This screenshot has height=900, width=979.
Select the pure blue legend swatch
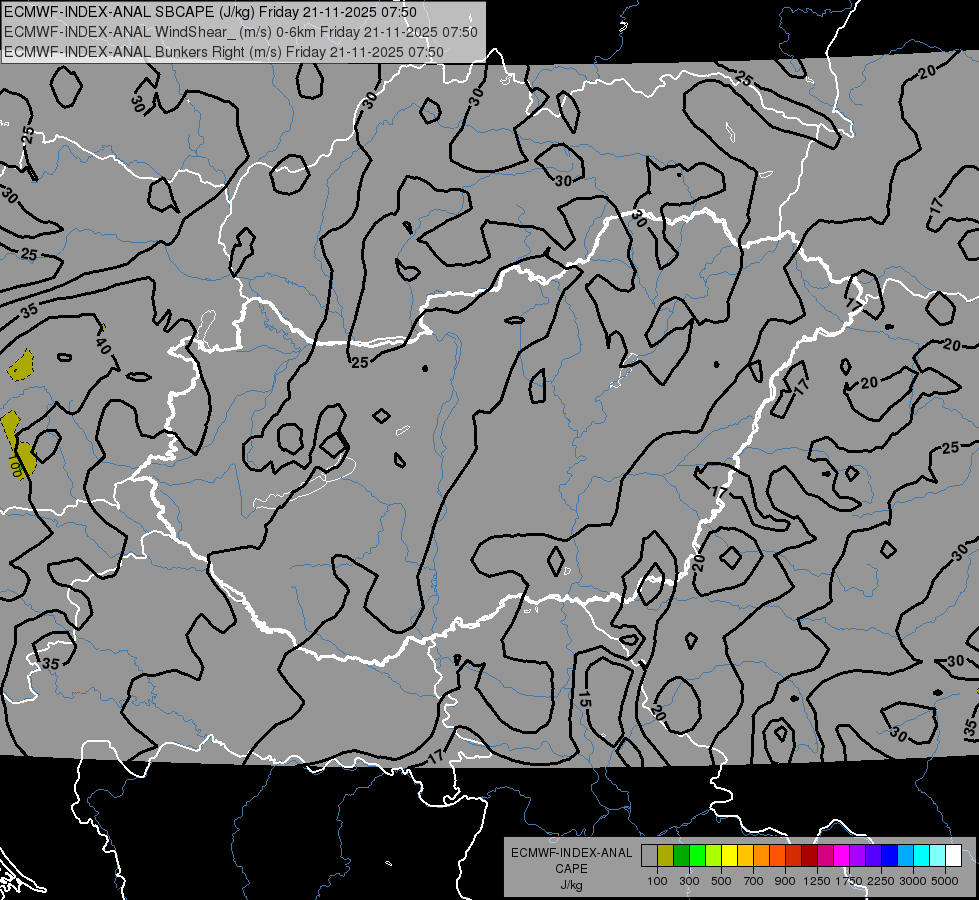tap(890, 856)
